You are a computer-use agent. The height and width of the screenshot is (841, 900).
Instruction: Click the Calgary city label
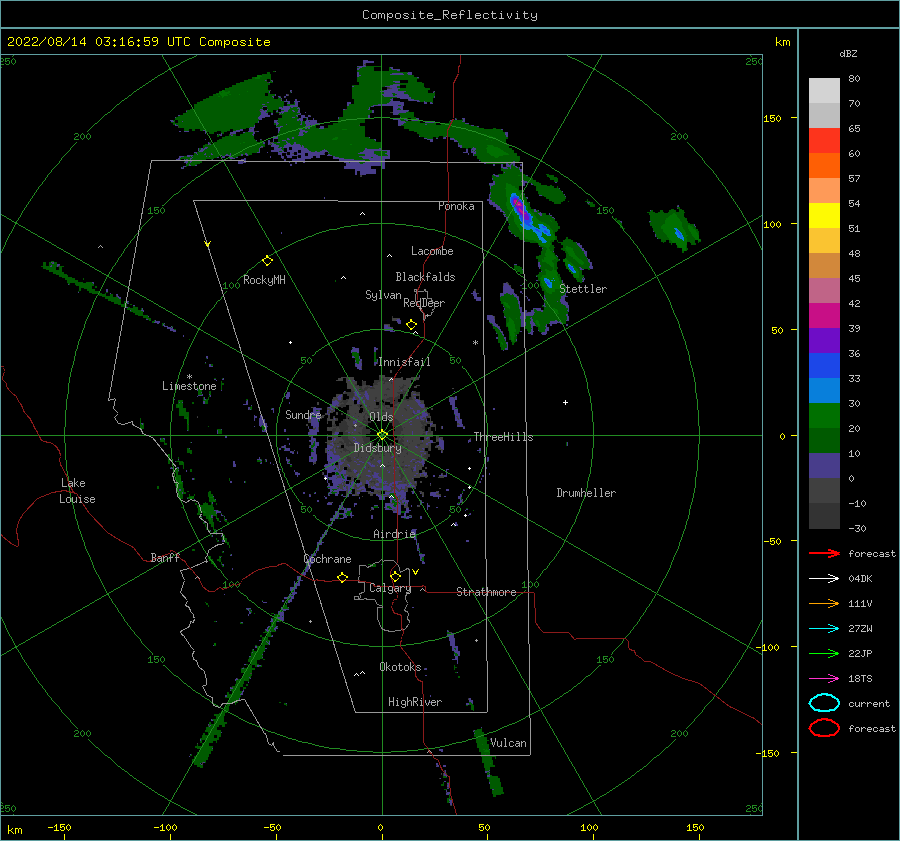(390, 588)
